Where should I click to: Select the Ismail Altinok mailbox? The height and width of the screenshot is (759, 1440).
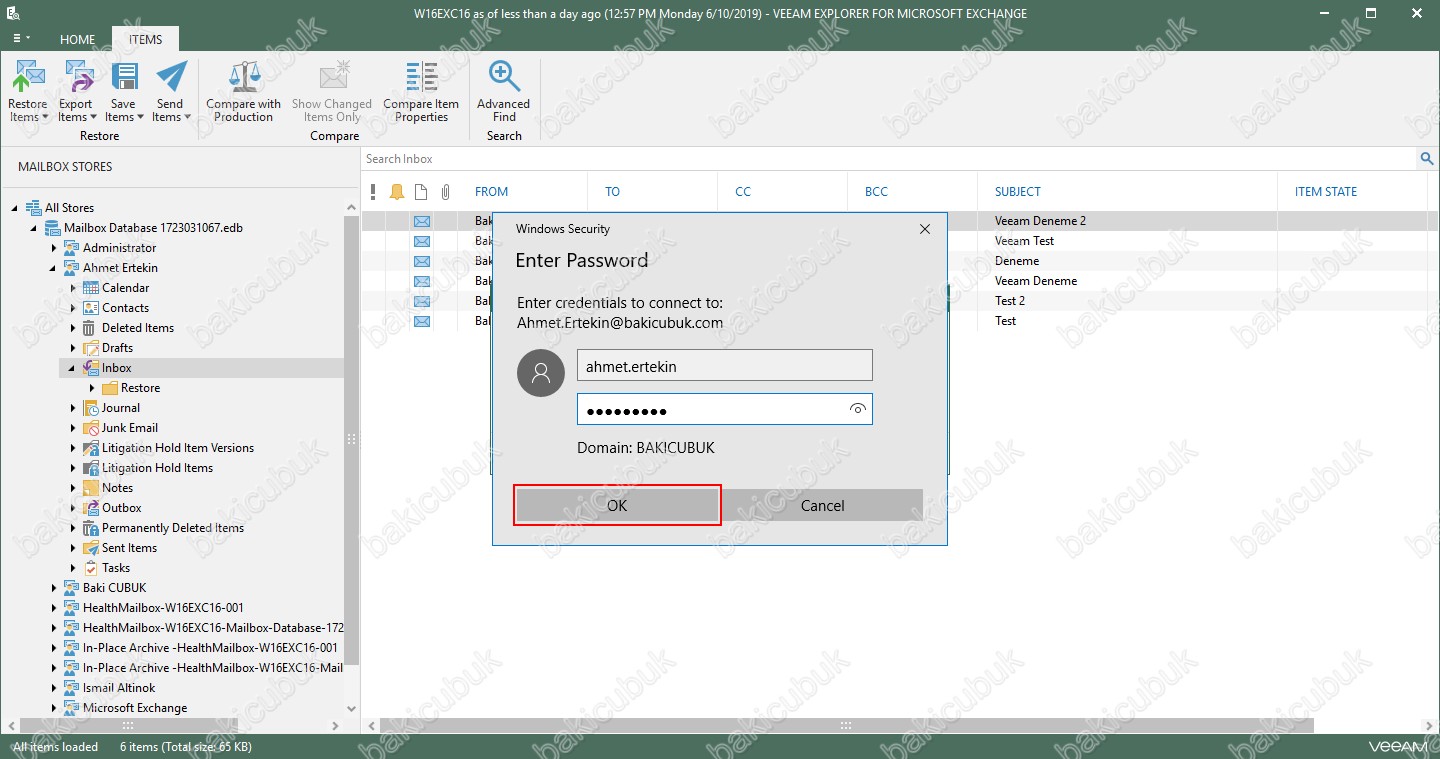pyautogui.click(x=119, y=688)
